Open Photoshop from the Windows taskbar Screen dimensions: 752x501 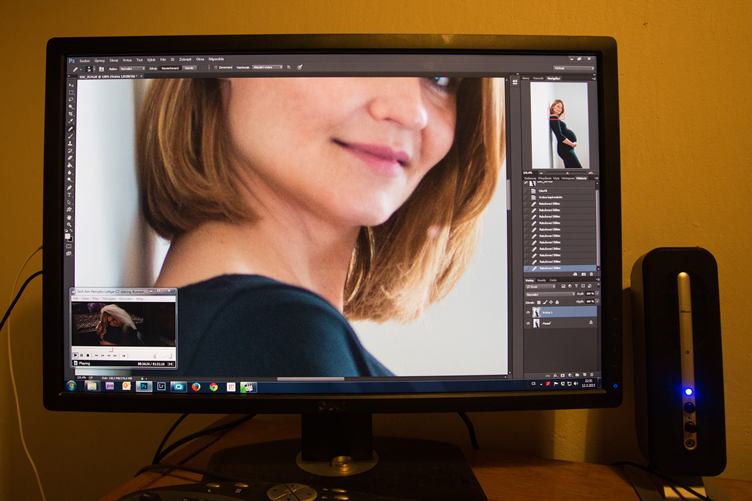point(143,386)
